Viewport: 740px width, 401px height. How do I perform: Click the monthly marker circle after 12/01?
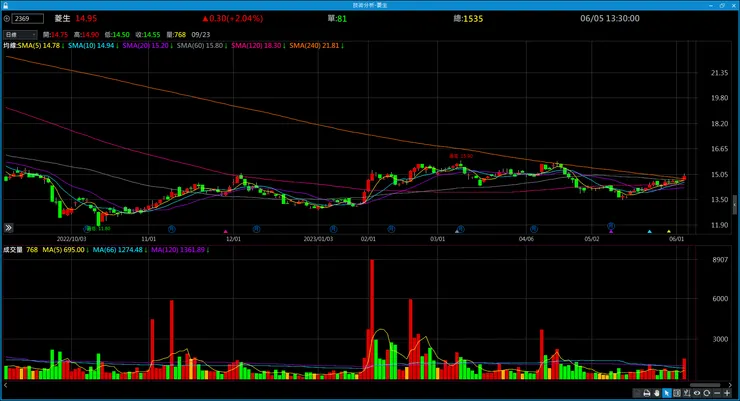click(256, 229)
